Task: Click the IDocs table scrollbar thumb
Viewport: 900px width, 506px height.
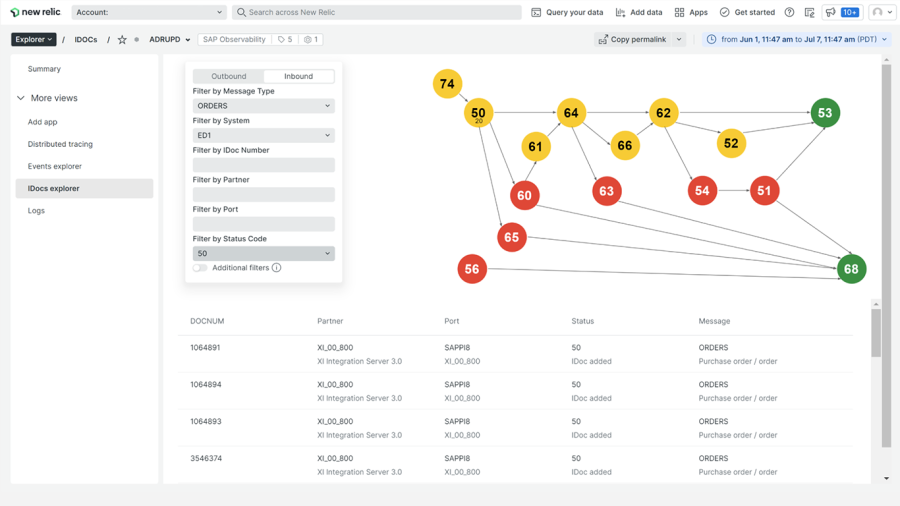Action: pos(875,333)
